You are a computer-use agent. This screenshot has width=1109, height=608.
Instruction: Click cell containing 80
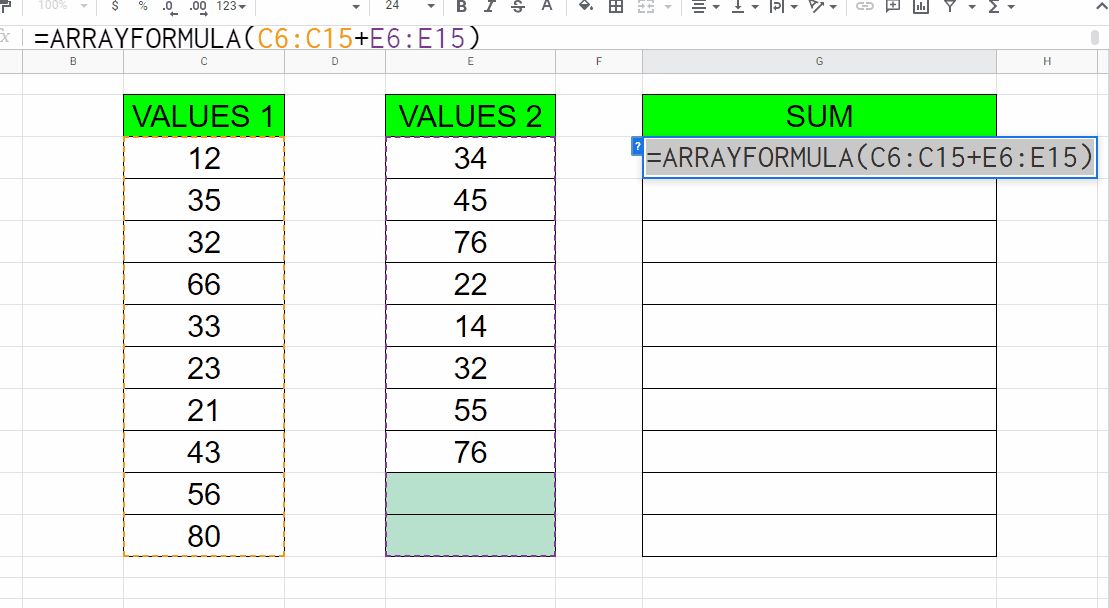(x=204, y=536)
